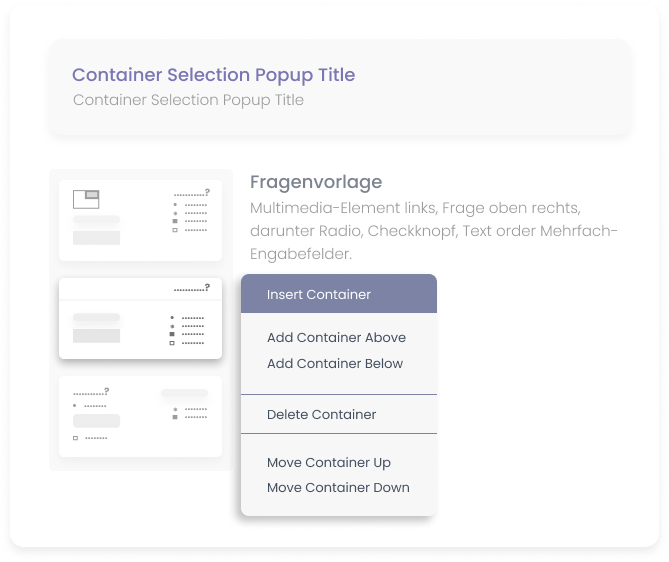Click the Fragenvorlage heading
The width and height of the screenshot is (669, 562).
316,182
